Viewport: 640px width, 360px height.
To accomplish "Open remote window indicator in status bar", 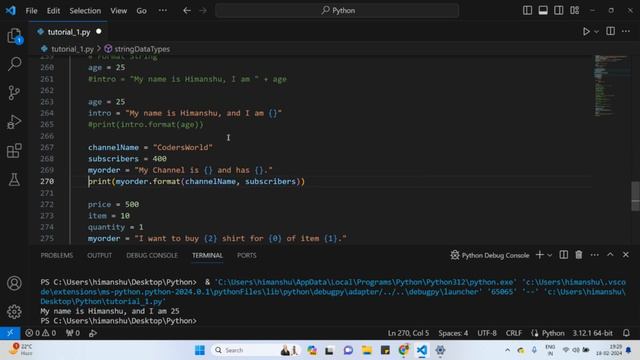I will [x=10, y=333].
